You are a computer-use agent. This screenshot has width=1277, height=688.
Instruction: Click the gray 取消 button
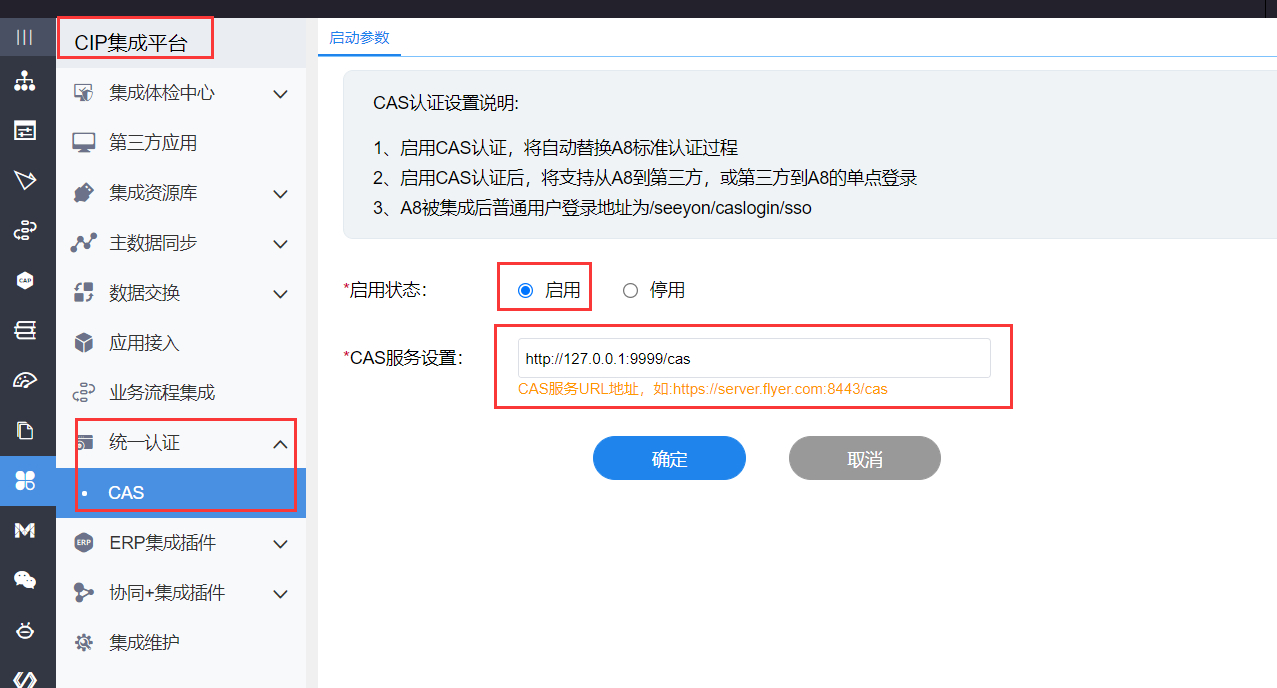pos(865,458)
